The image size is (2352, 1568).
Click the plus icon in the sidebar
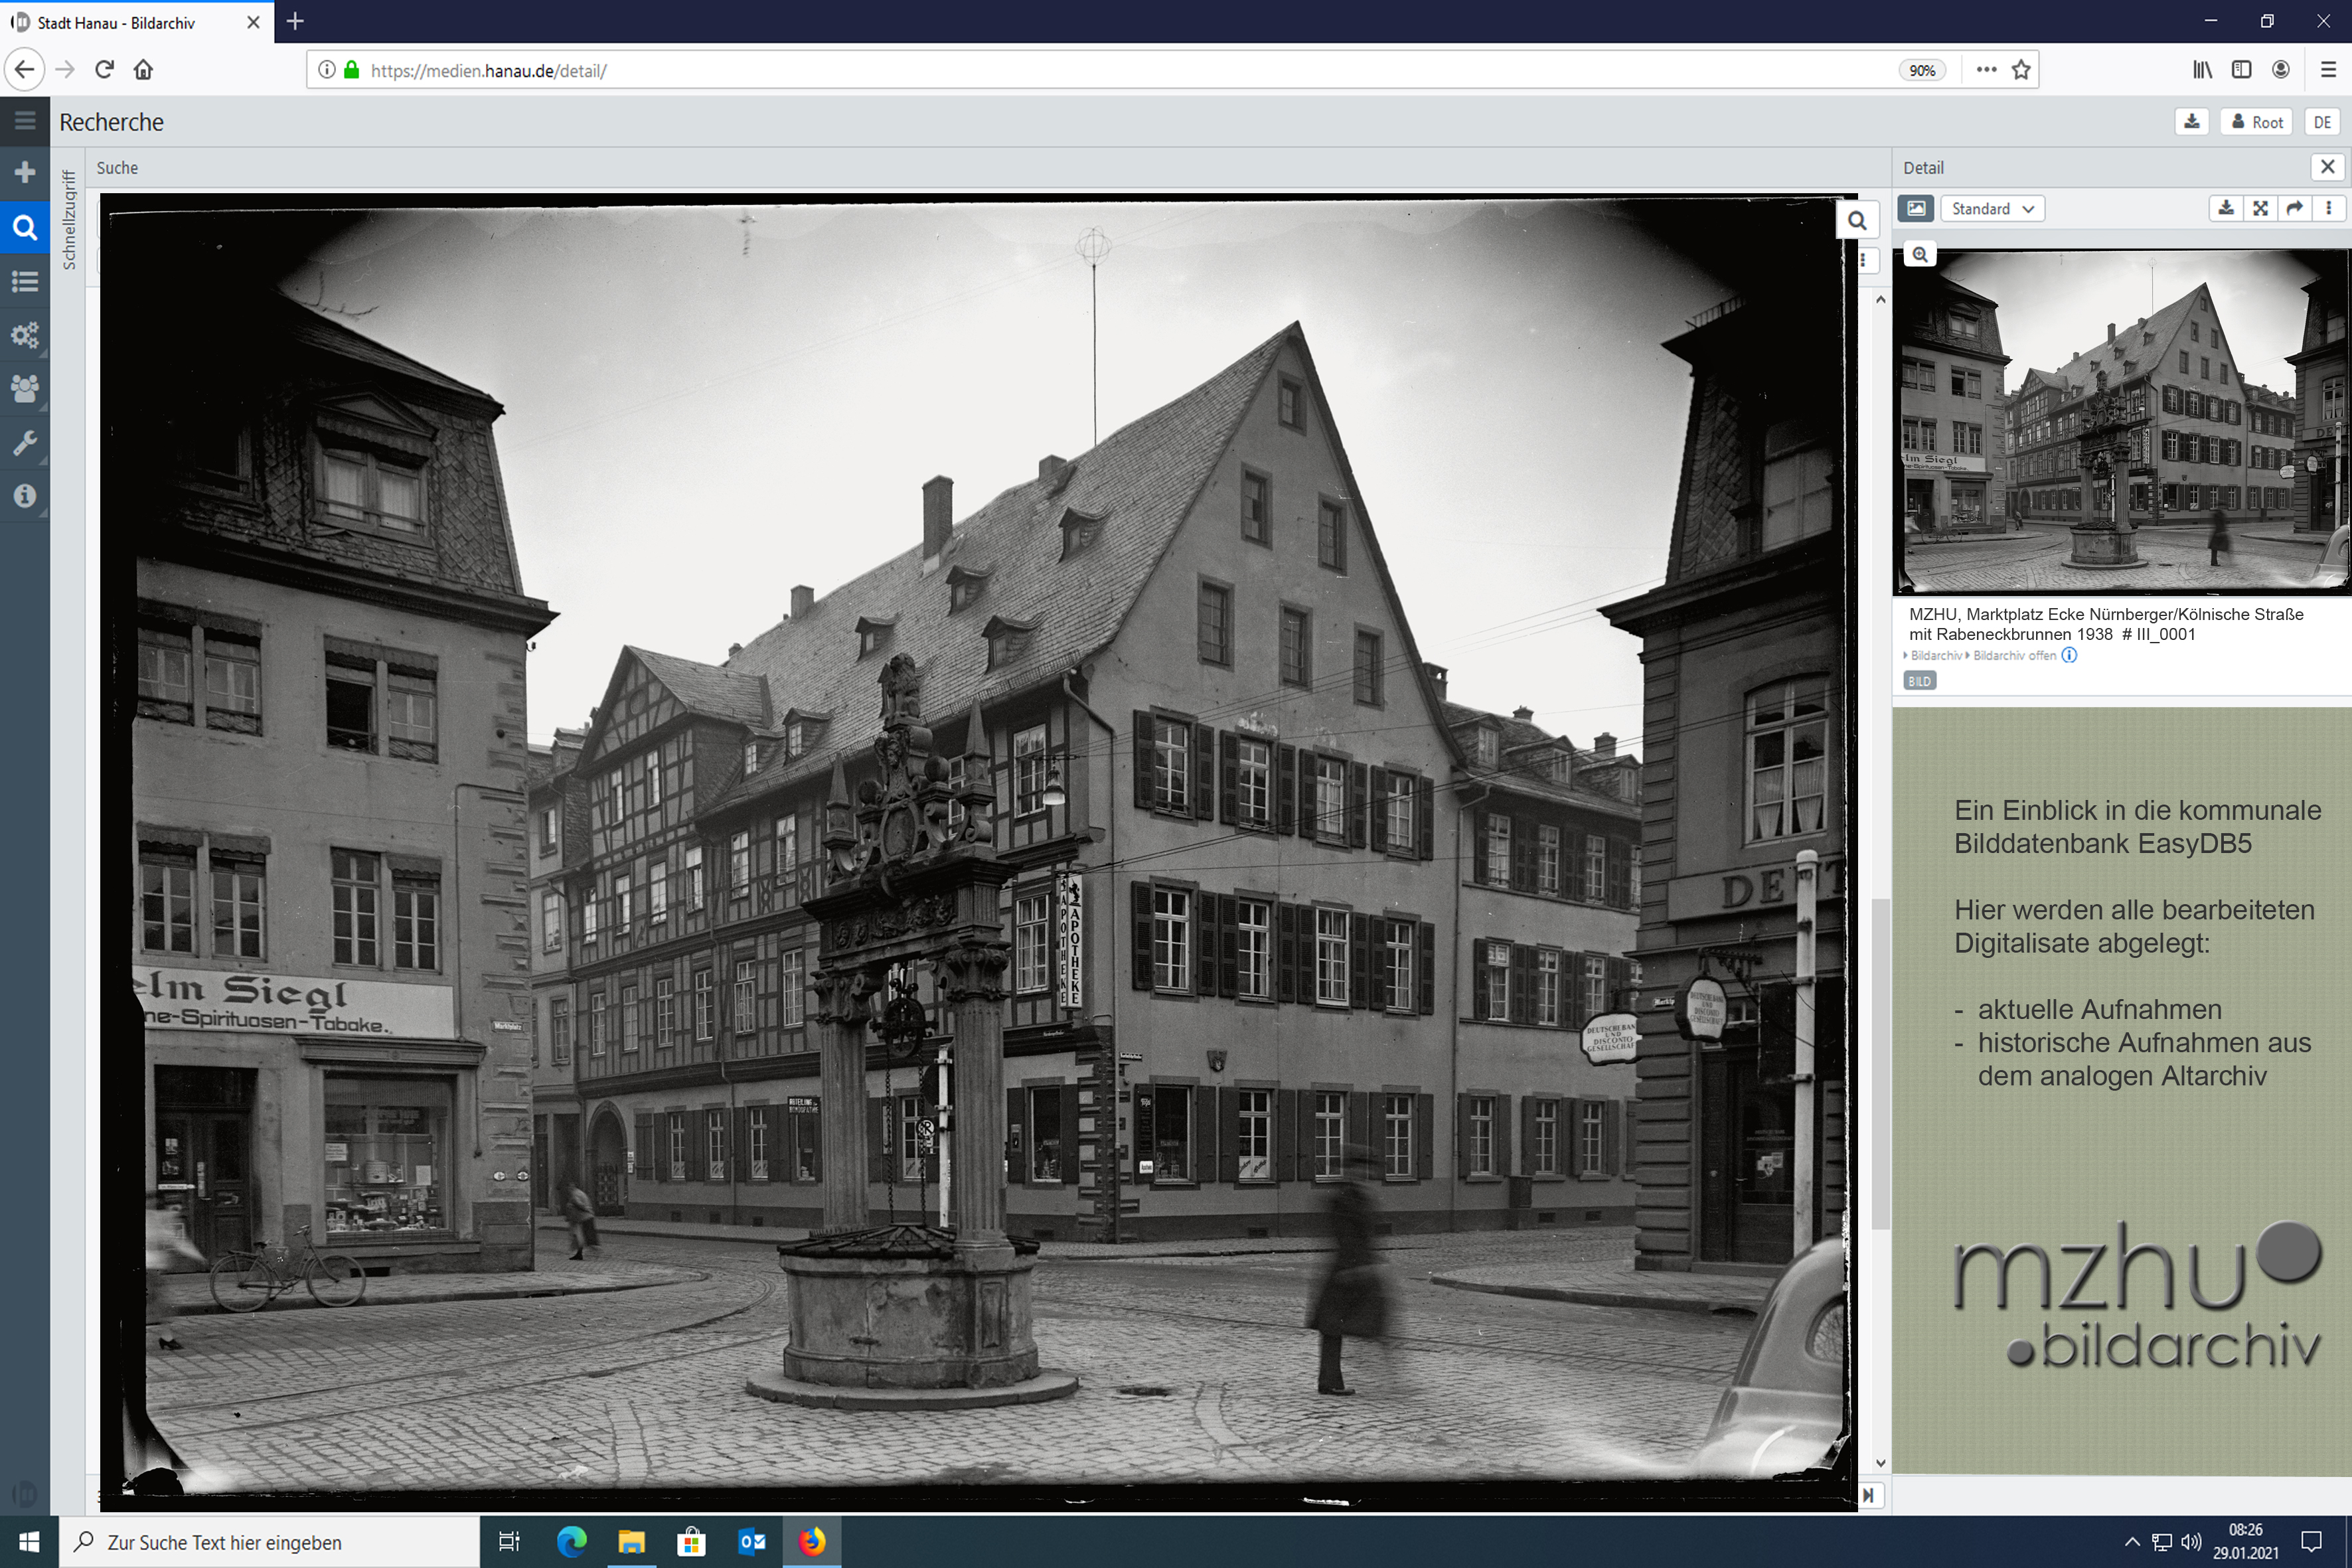click(25, 172)
